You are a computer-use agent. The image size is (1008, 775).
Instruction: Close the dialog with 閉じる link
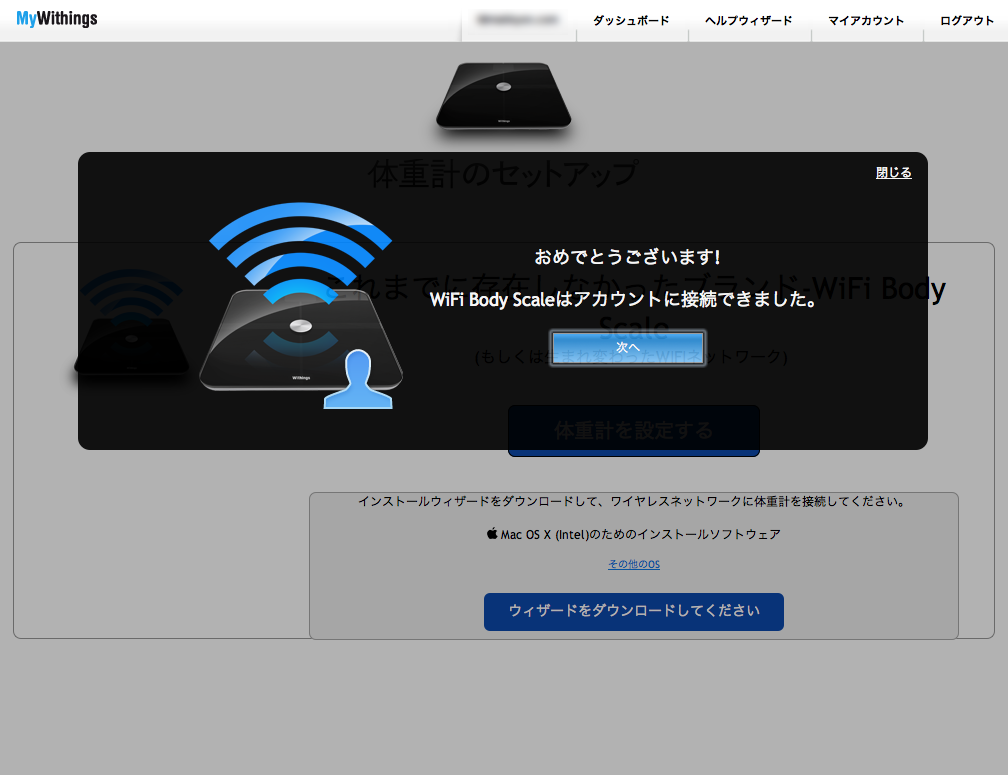tap(894, 172)
